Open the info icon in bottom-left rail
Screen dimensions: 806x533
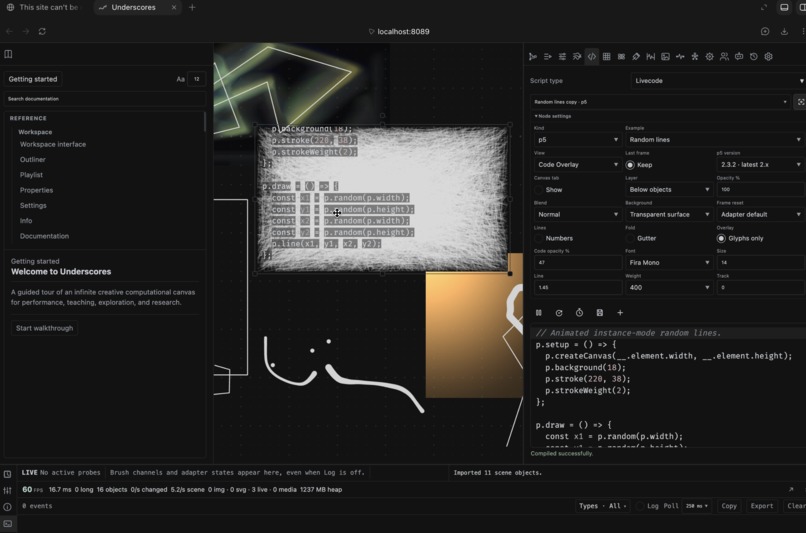7,507
